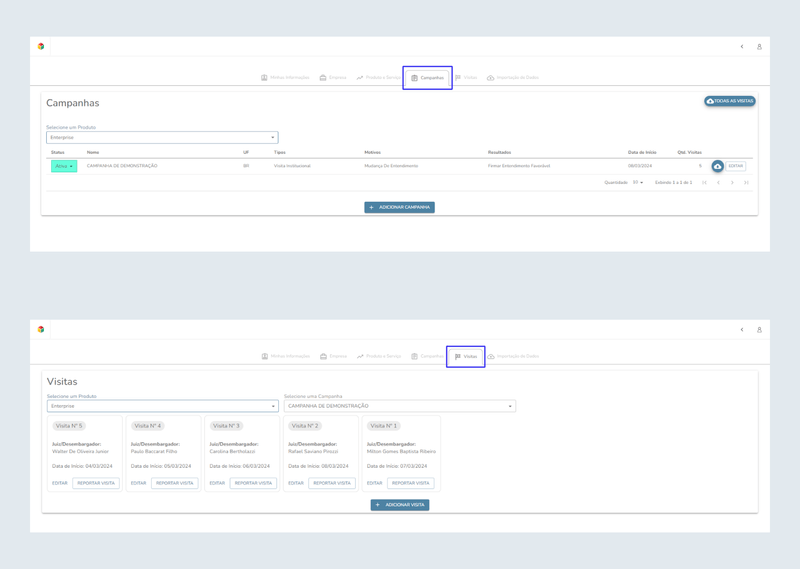Click the TODAS AS VISITAS button
Image resolution: width=800 pixels, height=569 pixels.
[730, 101]
